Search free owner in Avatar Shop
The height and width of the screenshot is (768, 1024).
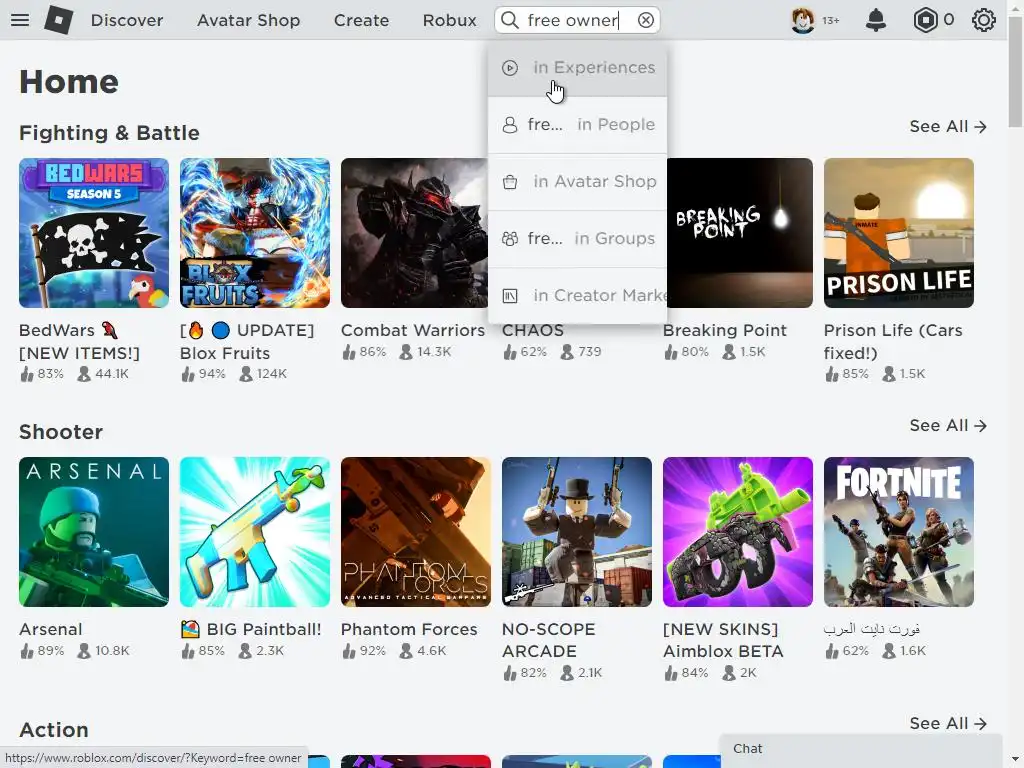tap(577, 182)
